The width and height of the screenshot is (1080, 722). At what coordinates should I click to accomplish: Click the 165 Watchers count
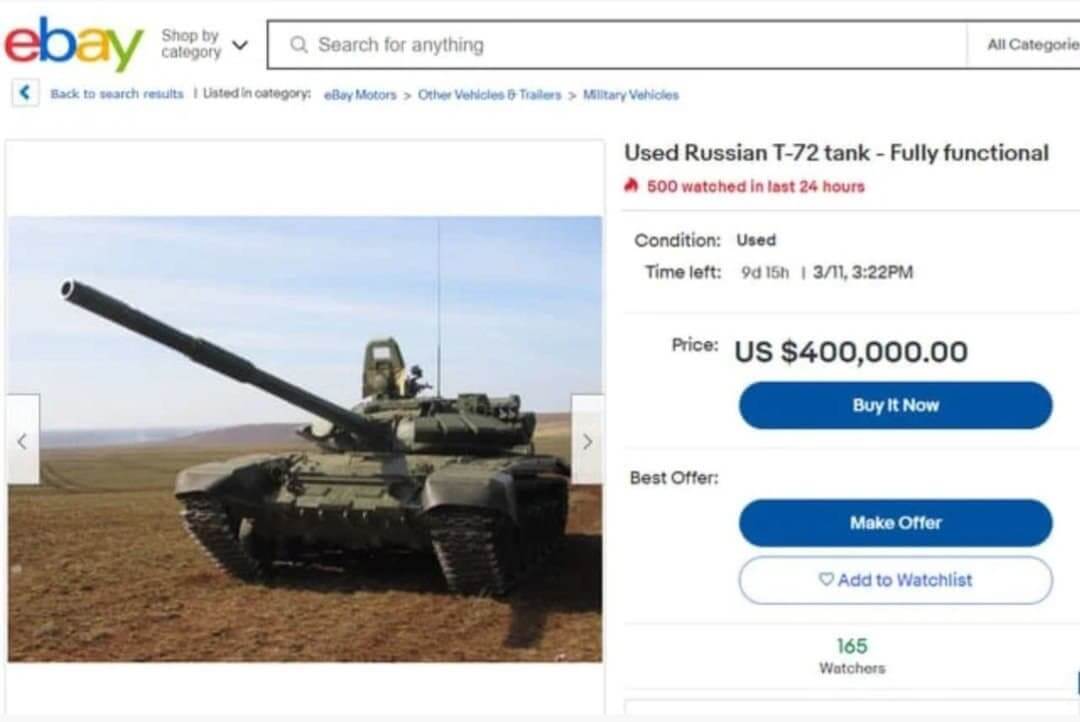pyautogui.click(x=852, y=646)
